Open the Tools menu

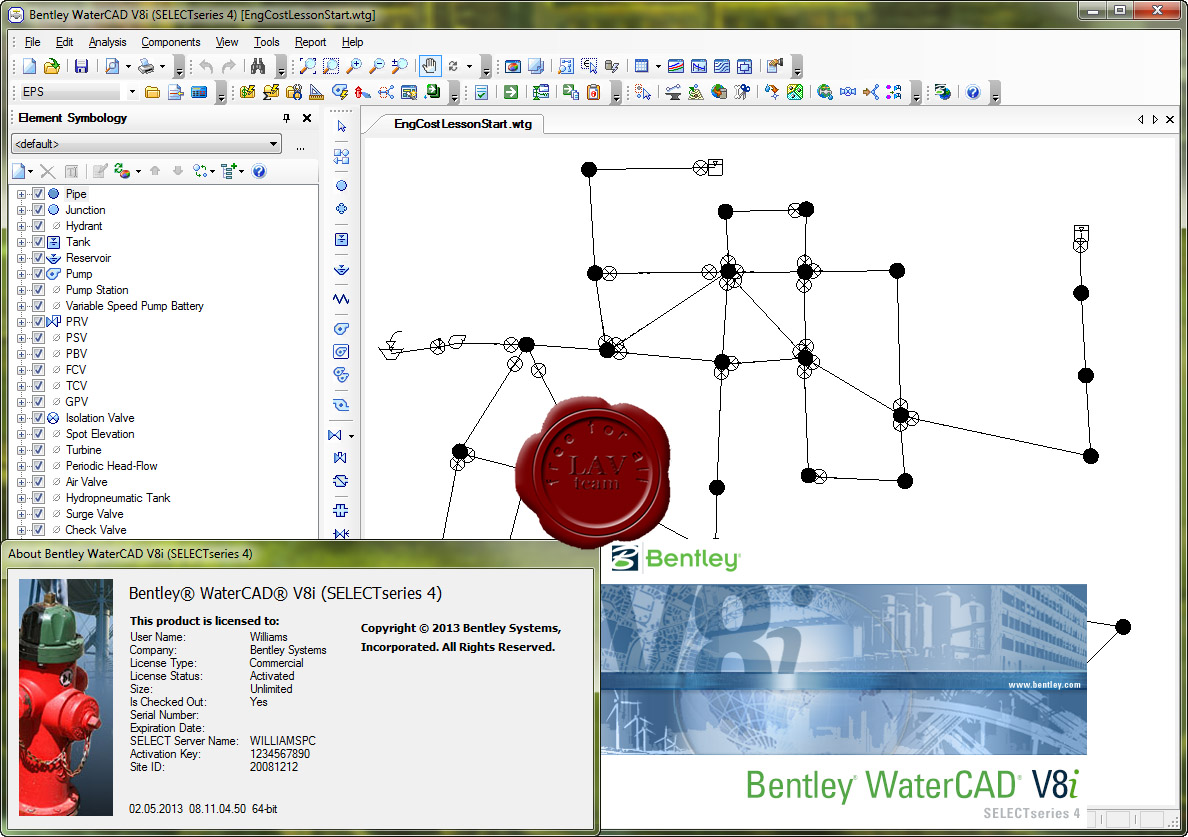(x=266, y=42)
